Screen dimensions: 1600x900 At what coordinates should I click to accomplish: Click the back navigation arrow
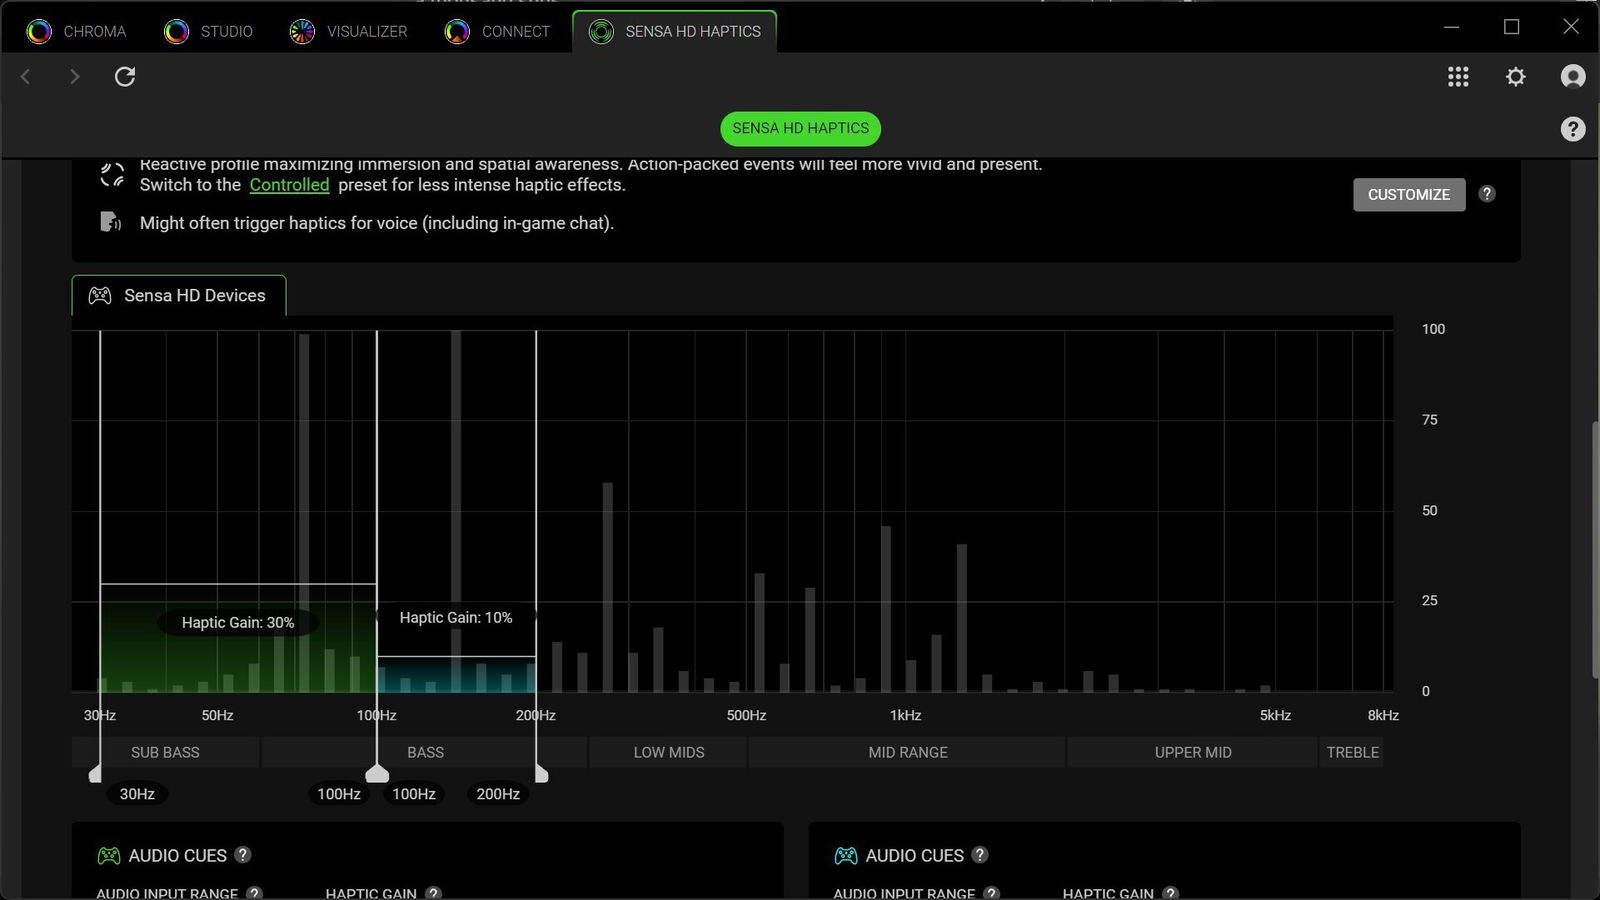point(26,77)
